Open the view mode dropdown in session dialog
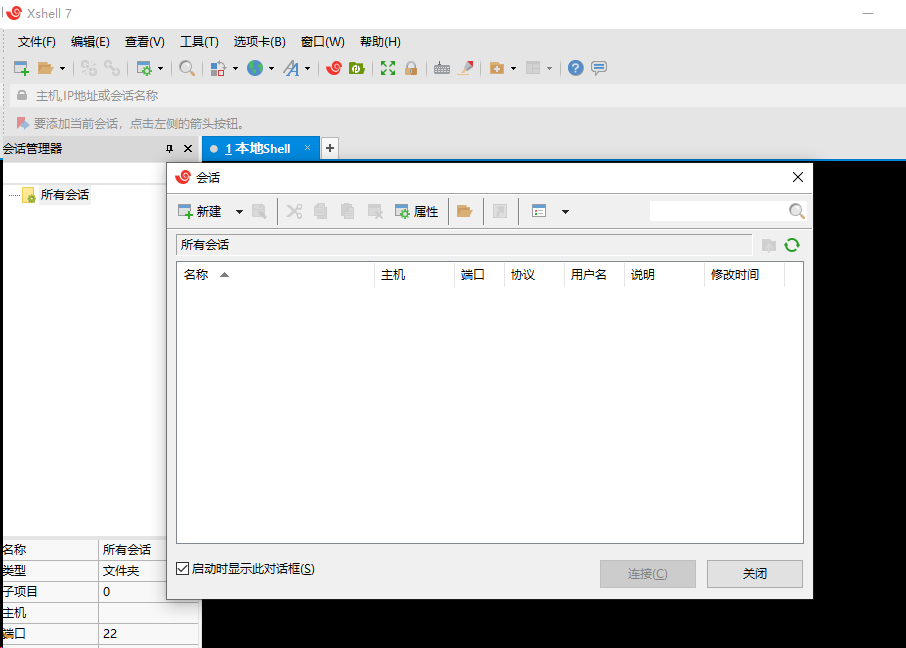 point(565,211)
